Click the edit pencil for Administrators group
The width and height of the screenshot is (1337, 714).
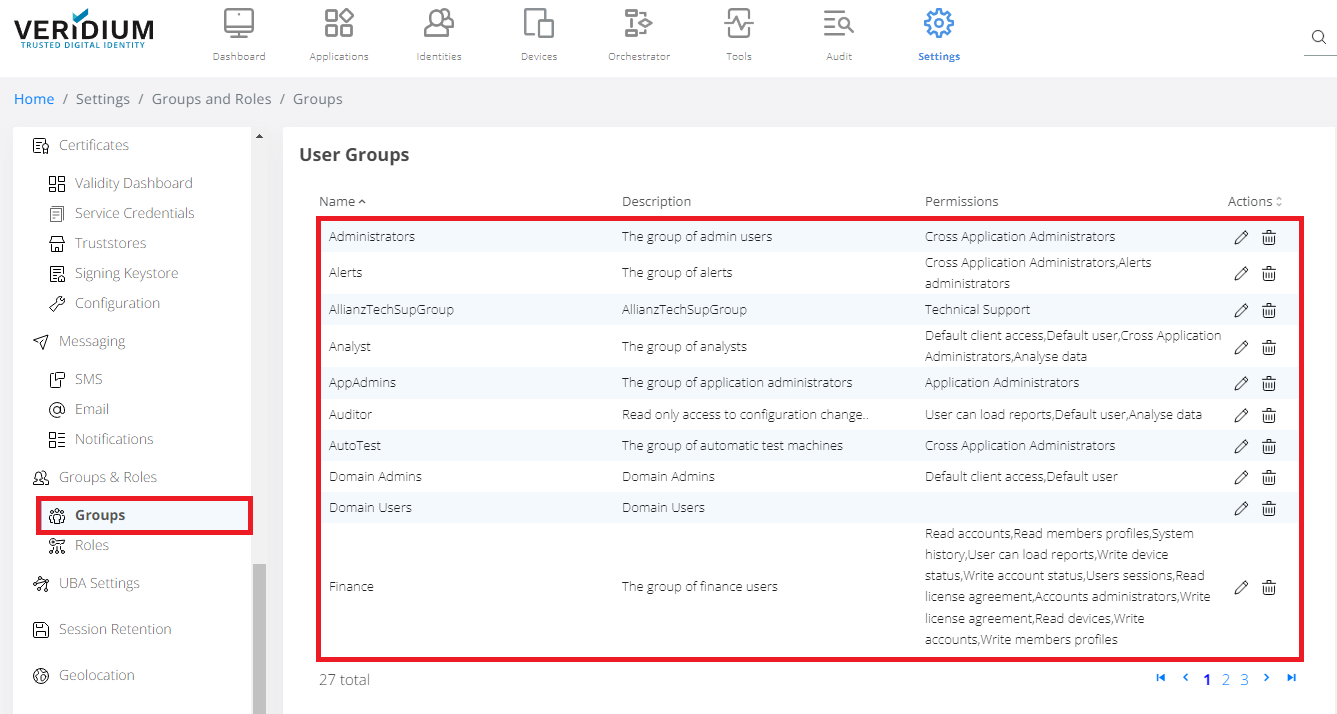(x=1241, y=237)
